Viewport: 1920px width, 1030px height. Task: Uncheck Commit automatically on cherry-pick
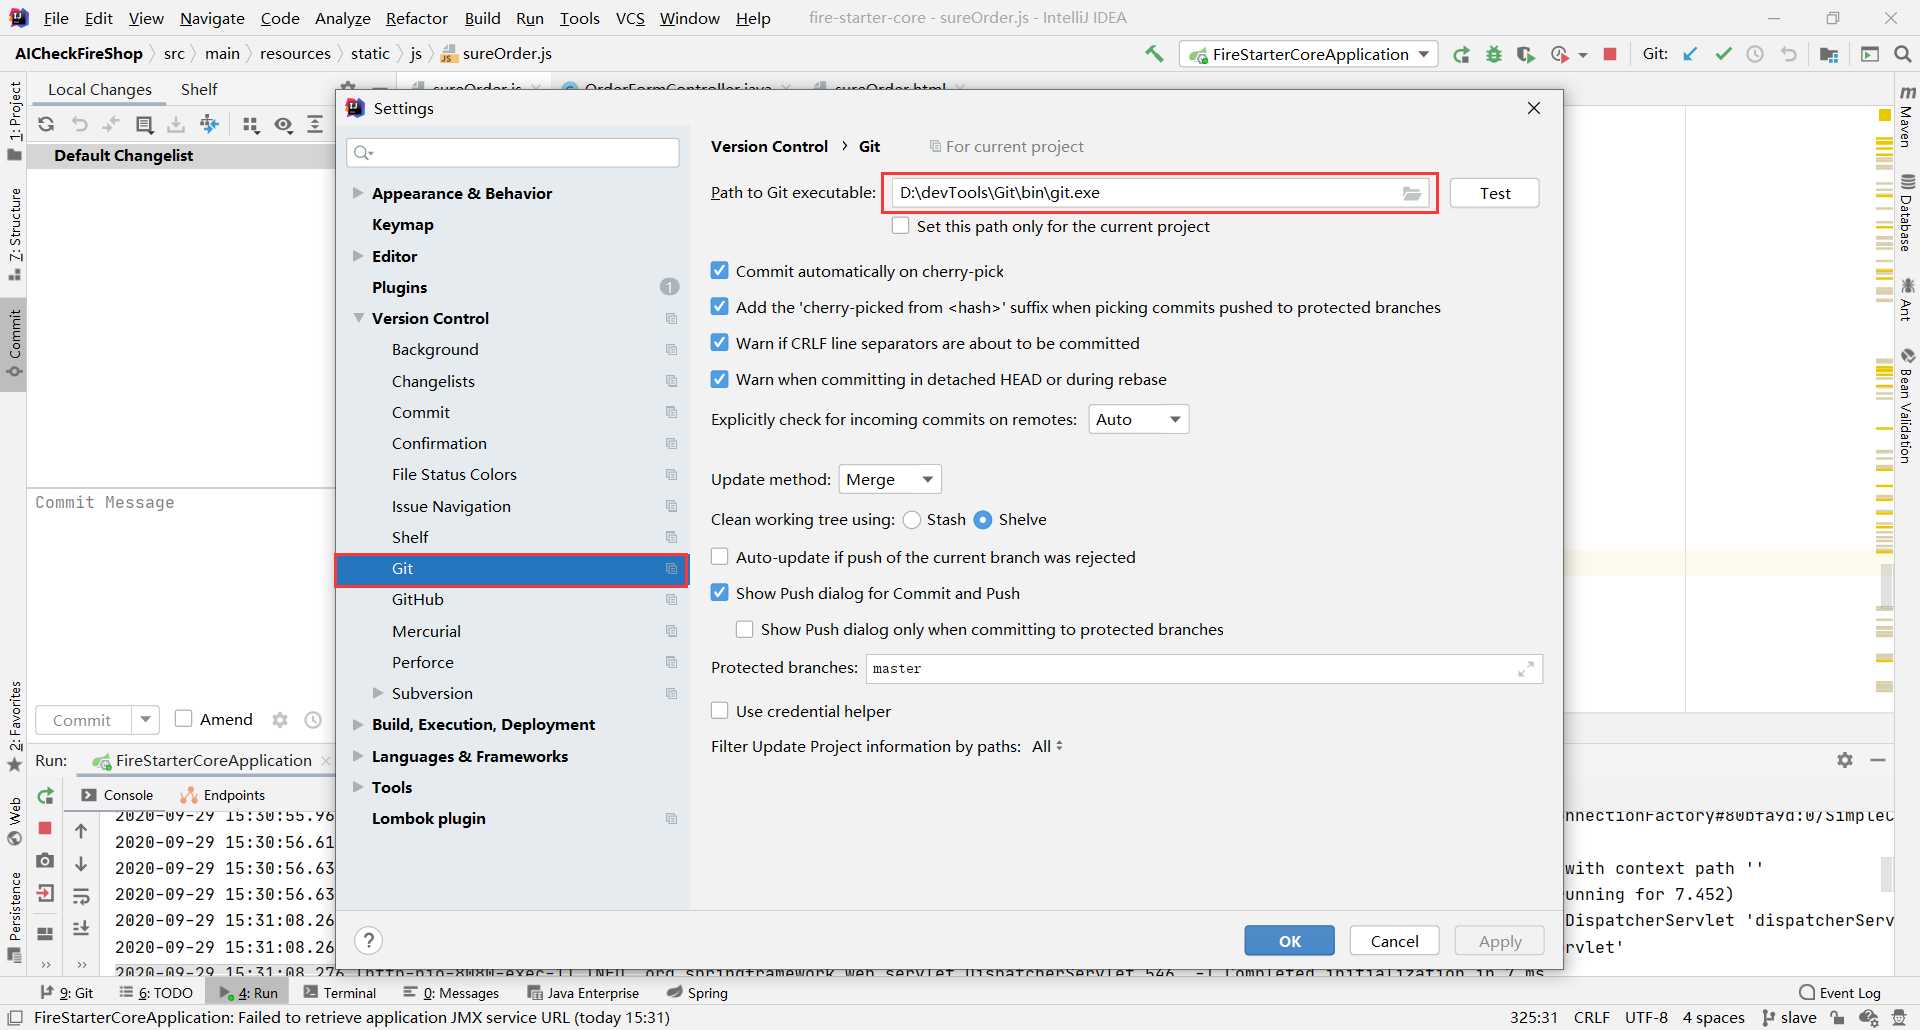click(x=719, y=270)
